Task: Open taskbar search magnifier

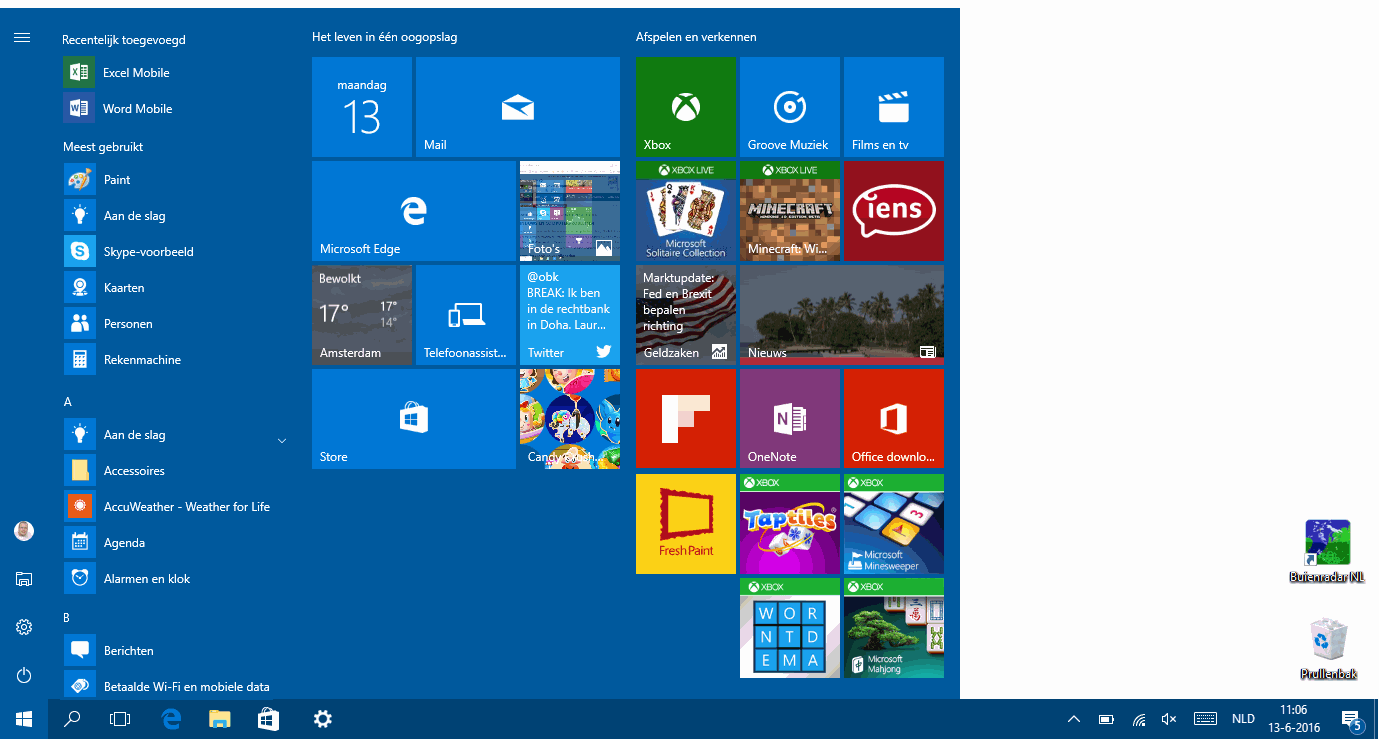Action: (x=72, y=719)
